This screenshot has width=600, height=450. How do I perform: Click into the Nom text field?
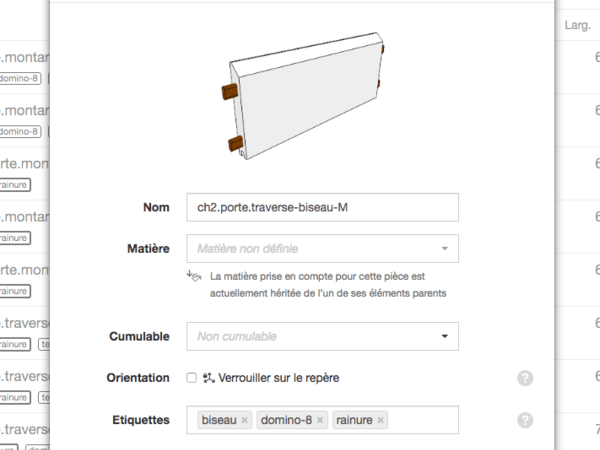click(320, 207)
